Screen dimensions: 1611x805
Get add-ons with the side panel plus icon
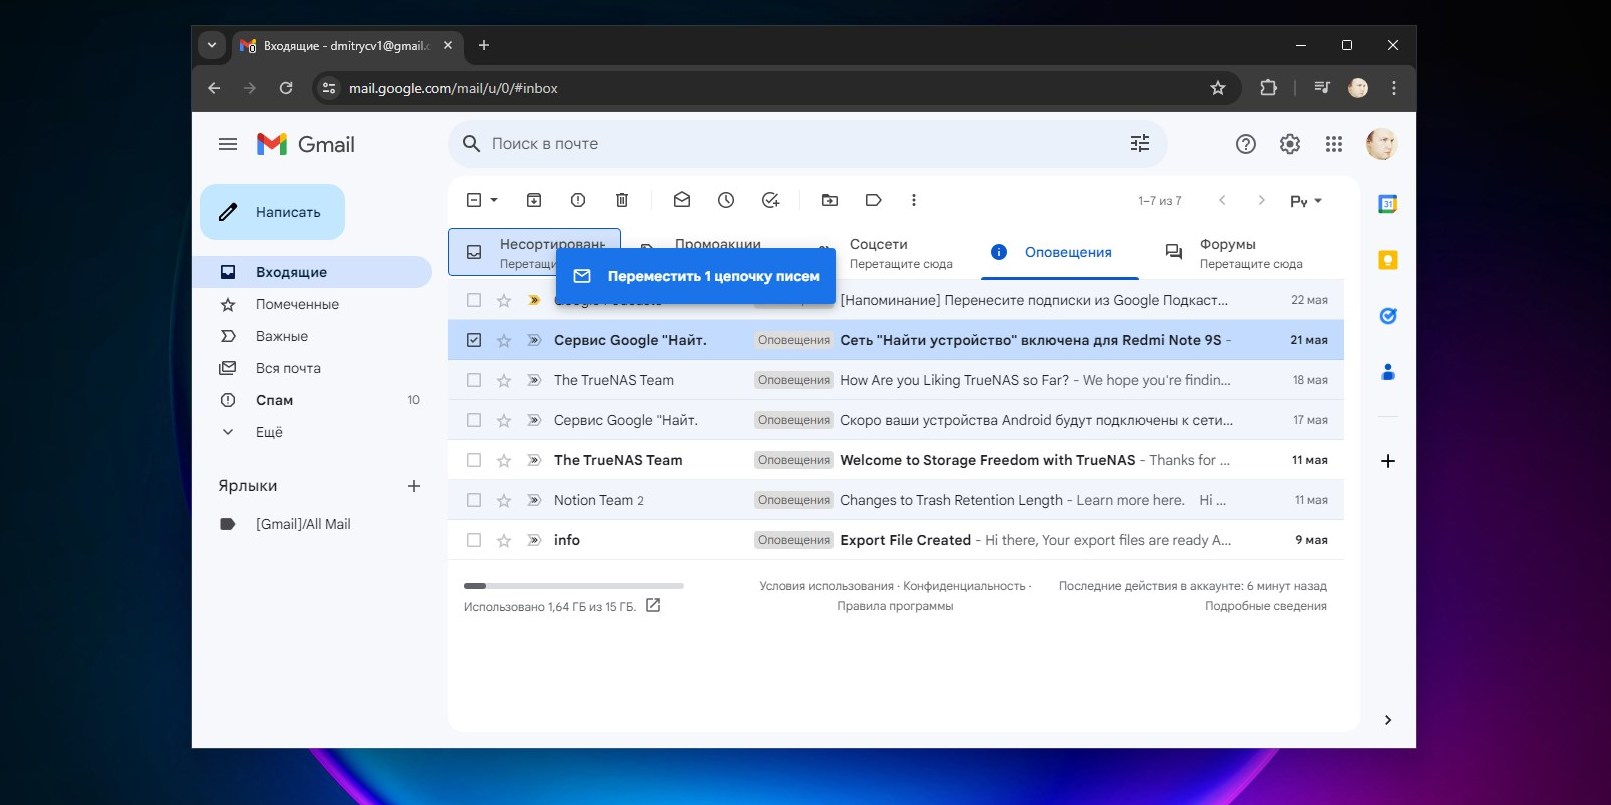point(1388,461)
